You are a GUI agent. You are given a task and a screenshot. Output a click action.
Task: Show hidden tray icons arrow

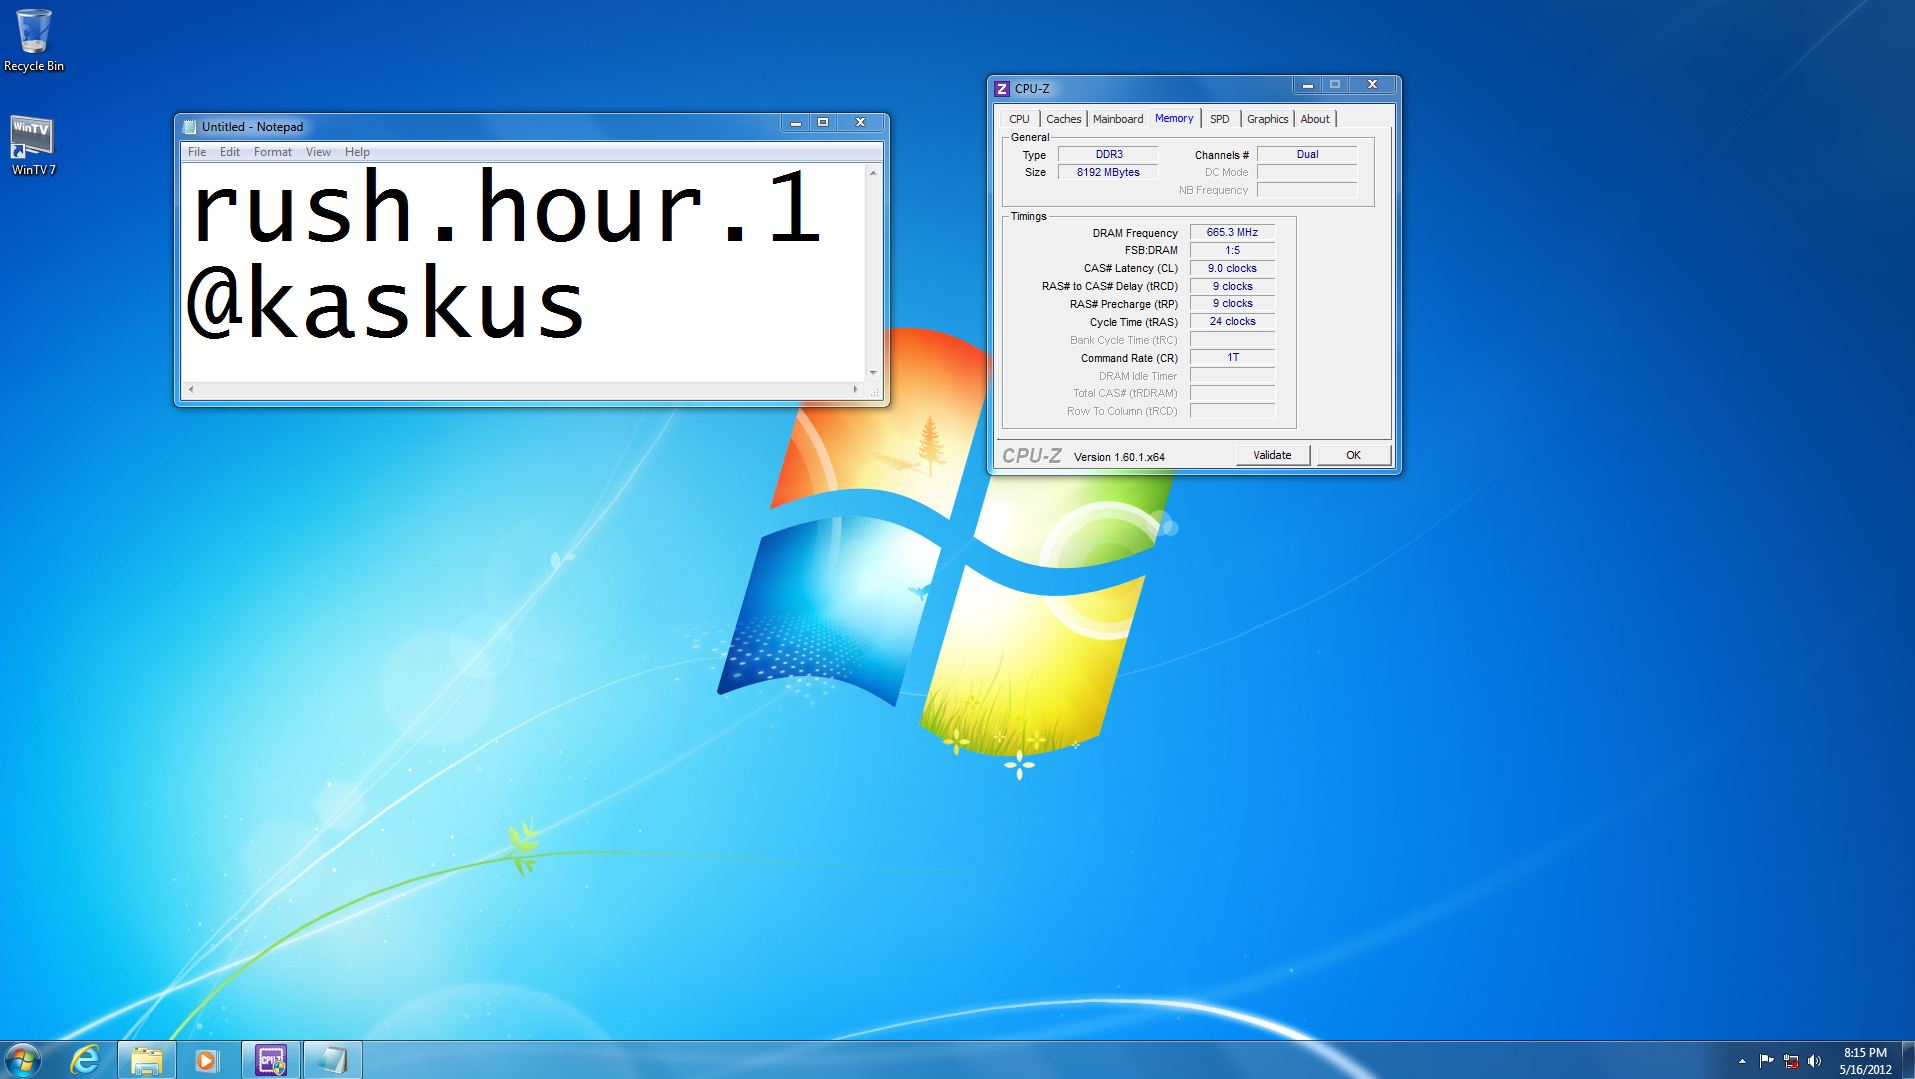click(x=1742, y=1061)
